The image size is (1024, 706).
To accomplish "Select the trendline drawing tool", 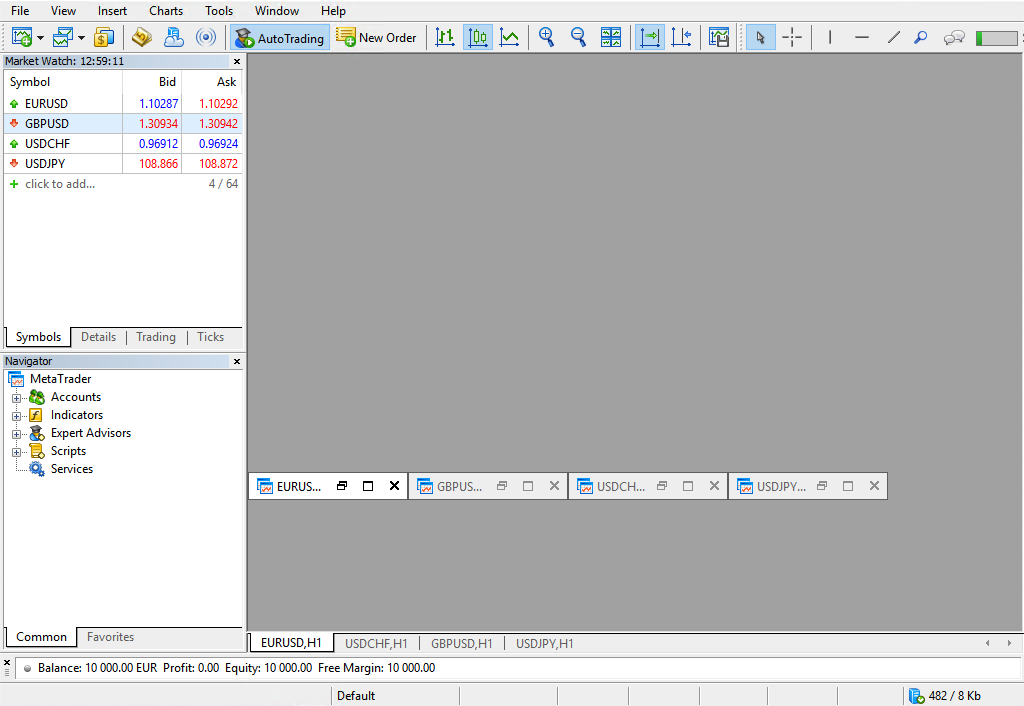I will pos(893,37).
